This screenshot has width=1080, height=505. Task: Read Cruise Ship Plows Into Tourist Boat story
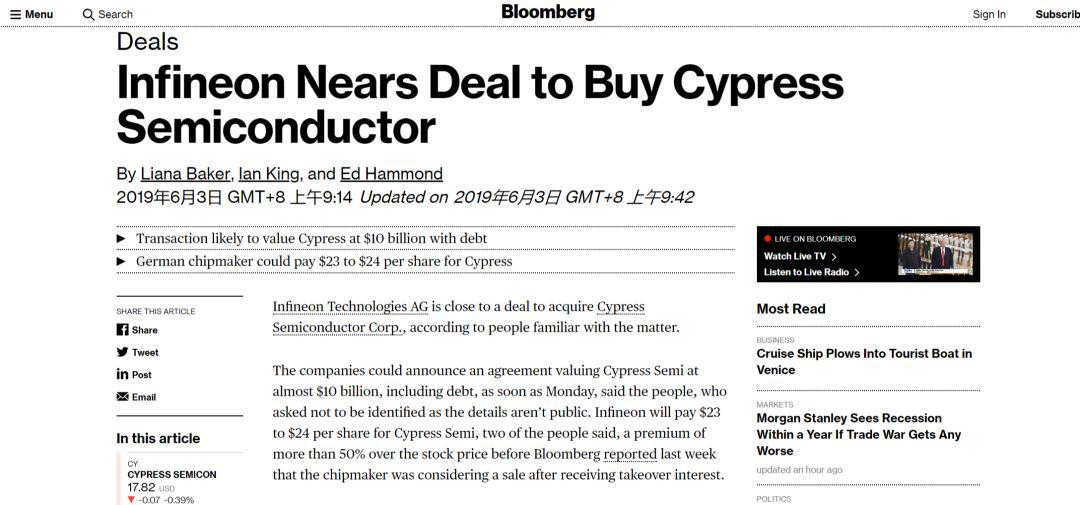864,361
